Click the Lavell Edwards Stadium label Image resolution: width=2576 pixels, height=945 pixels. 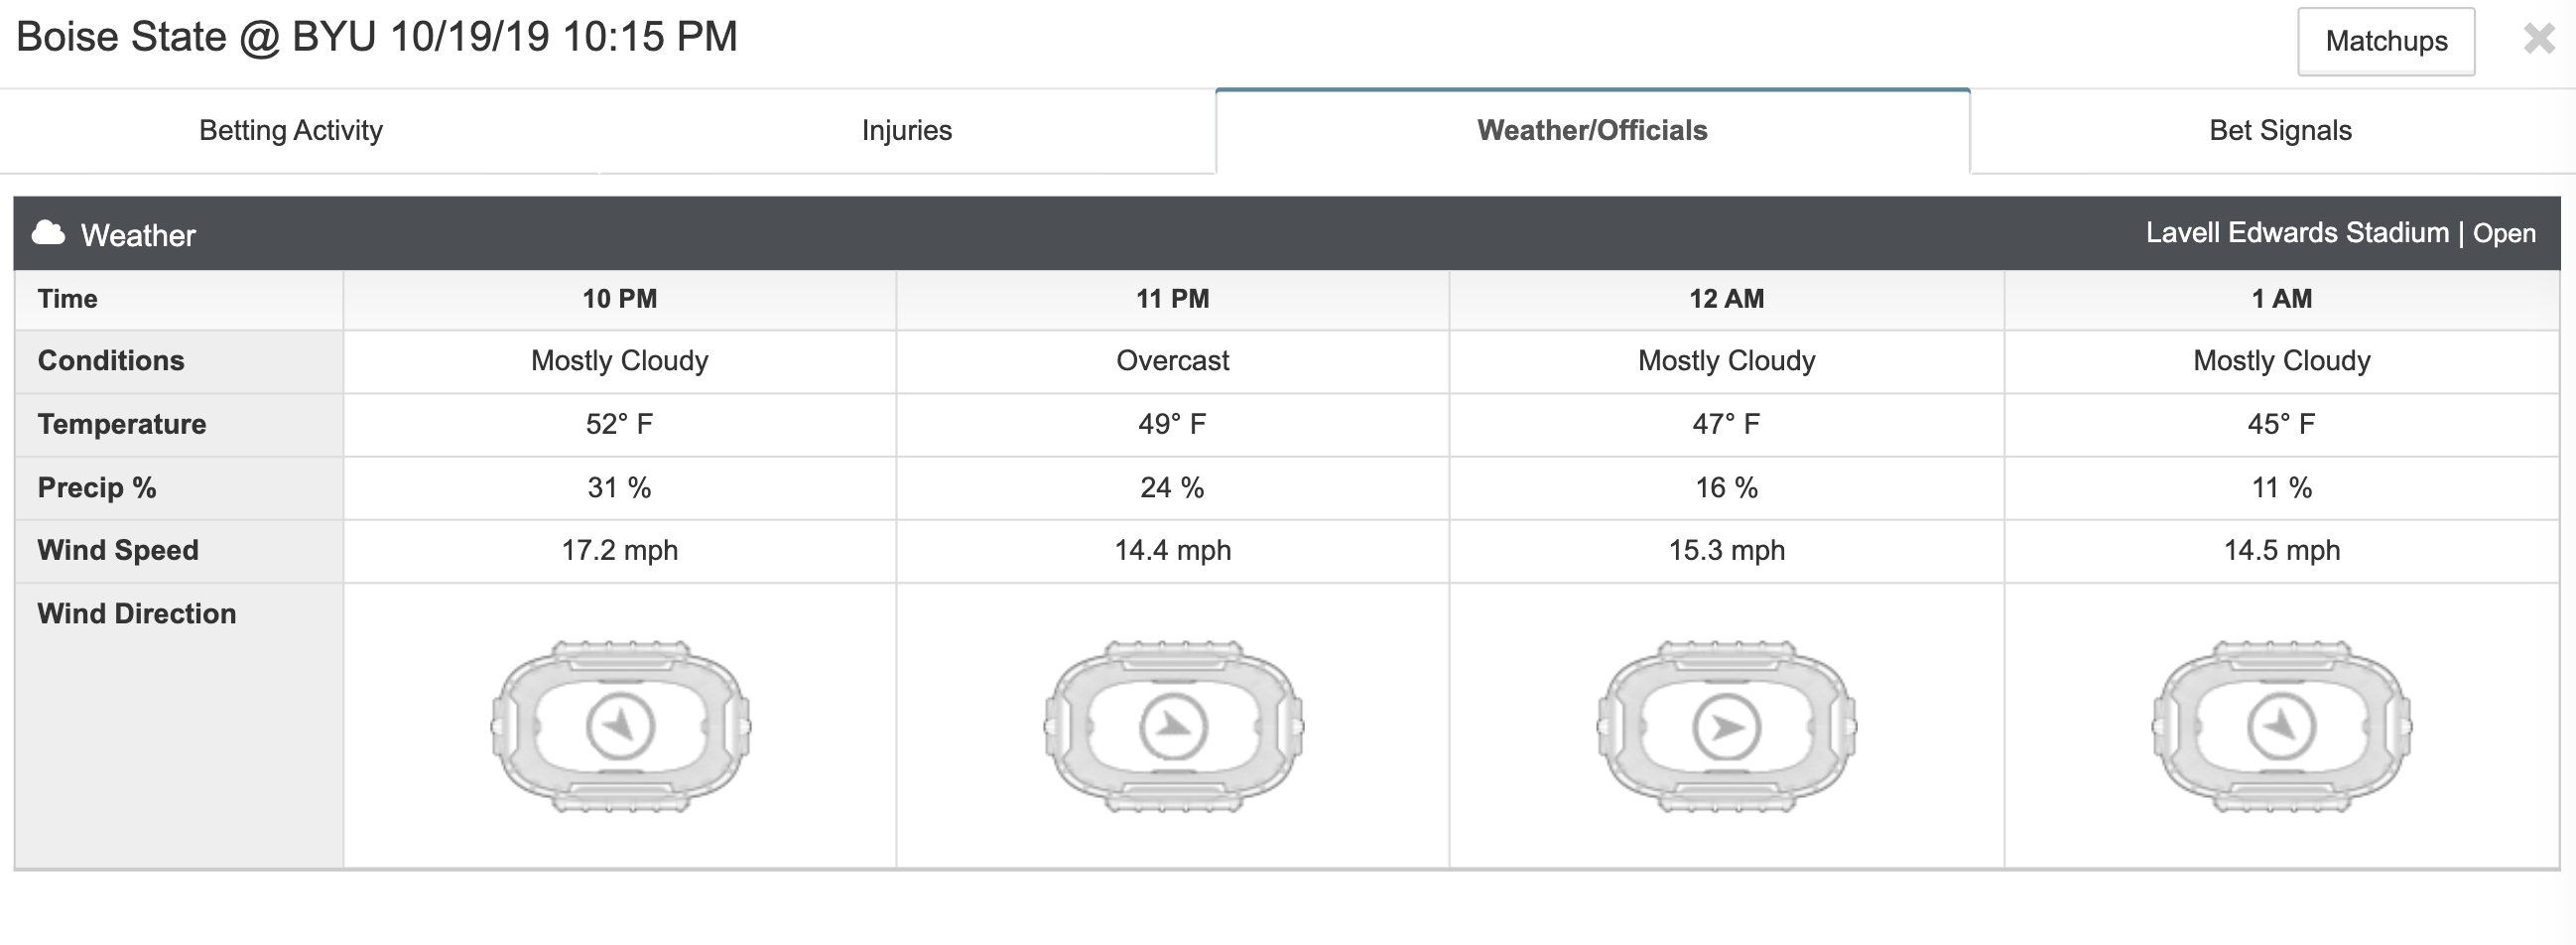(x=2297, y=232)
